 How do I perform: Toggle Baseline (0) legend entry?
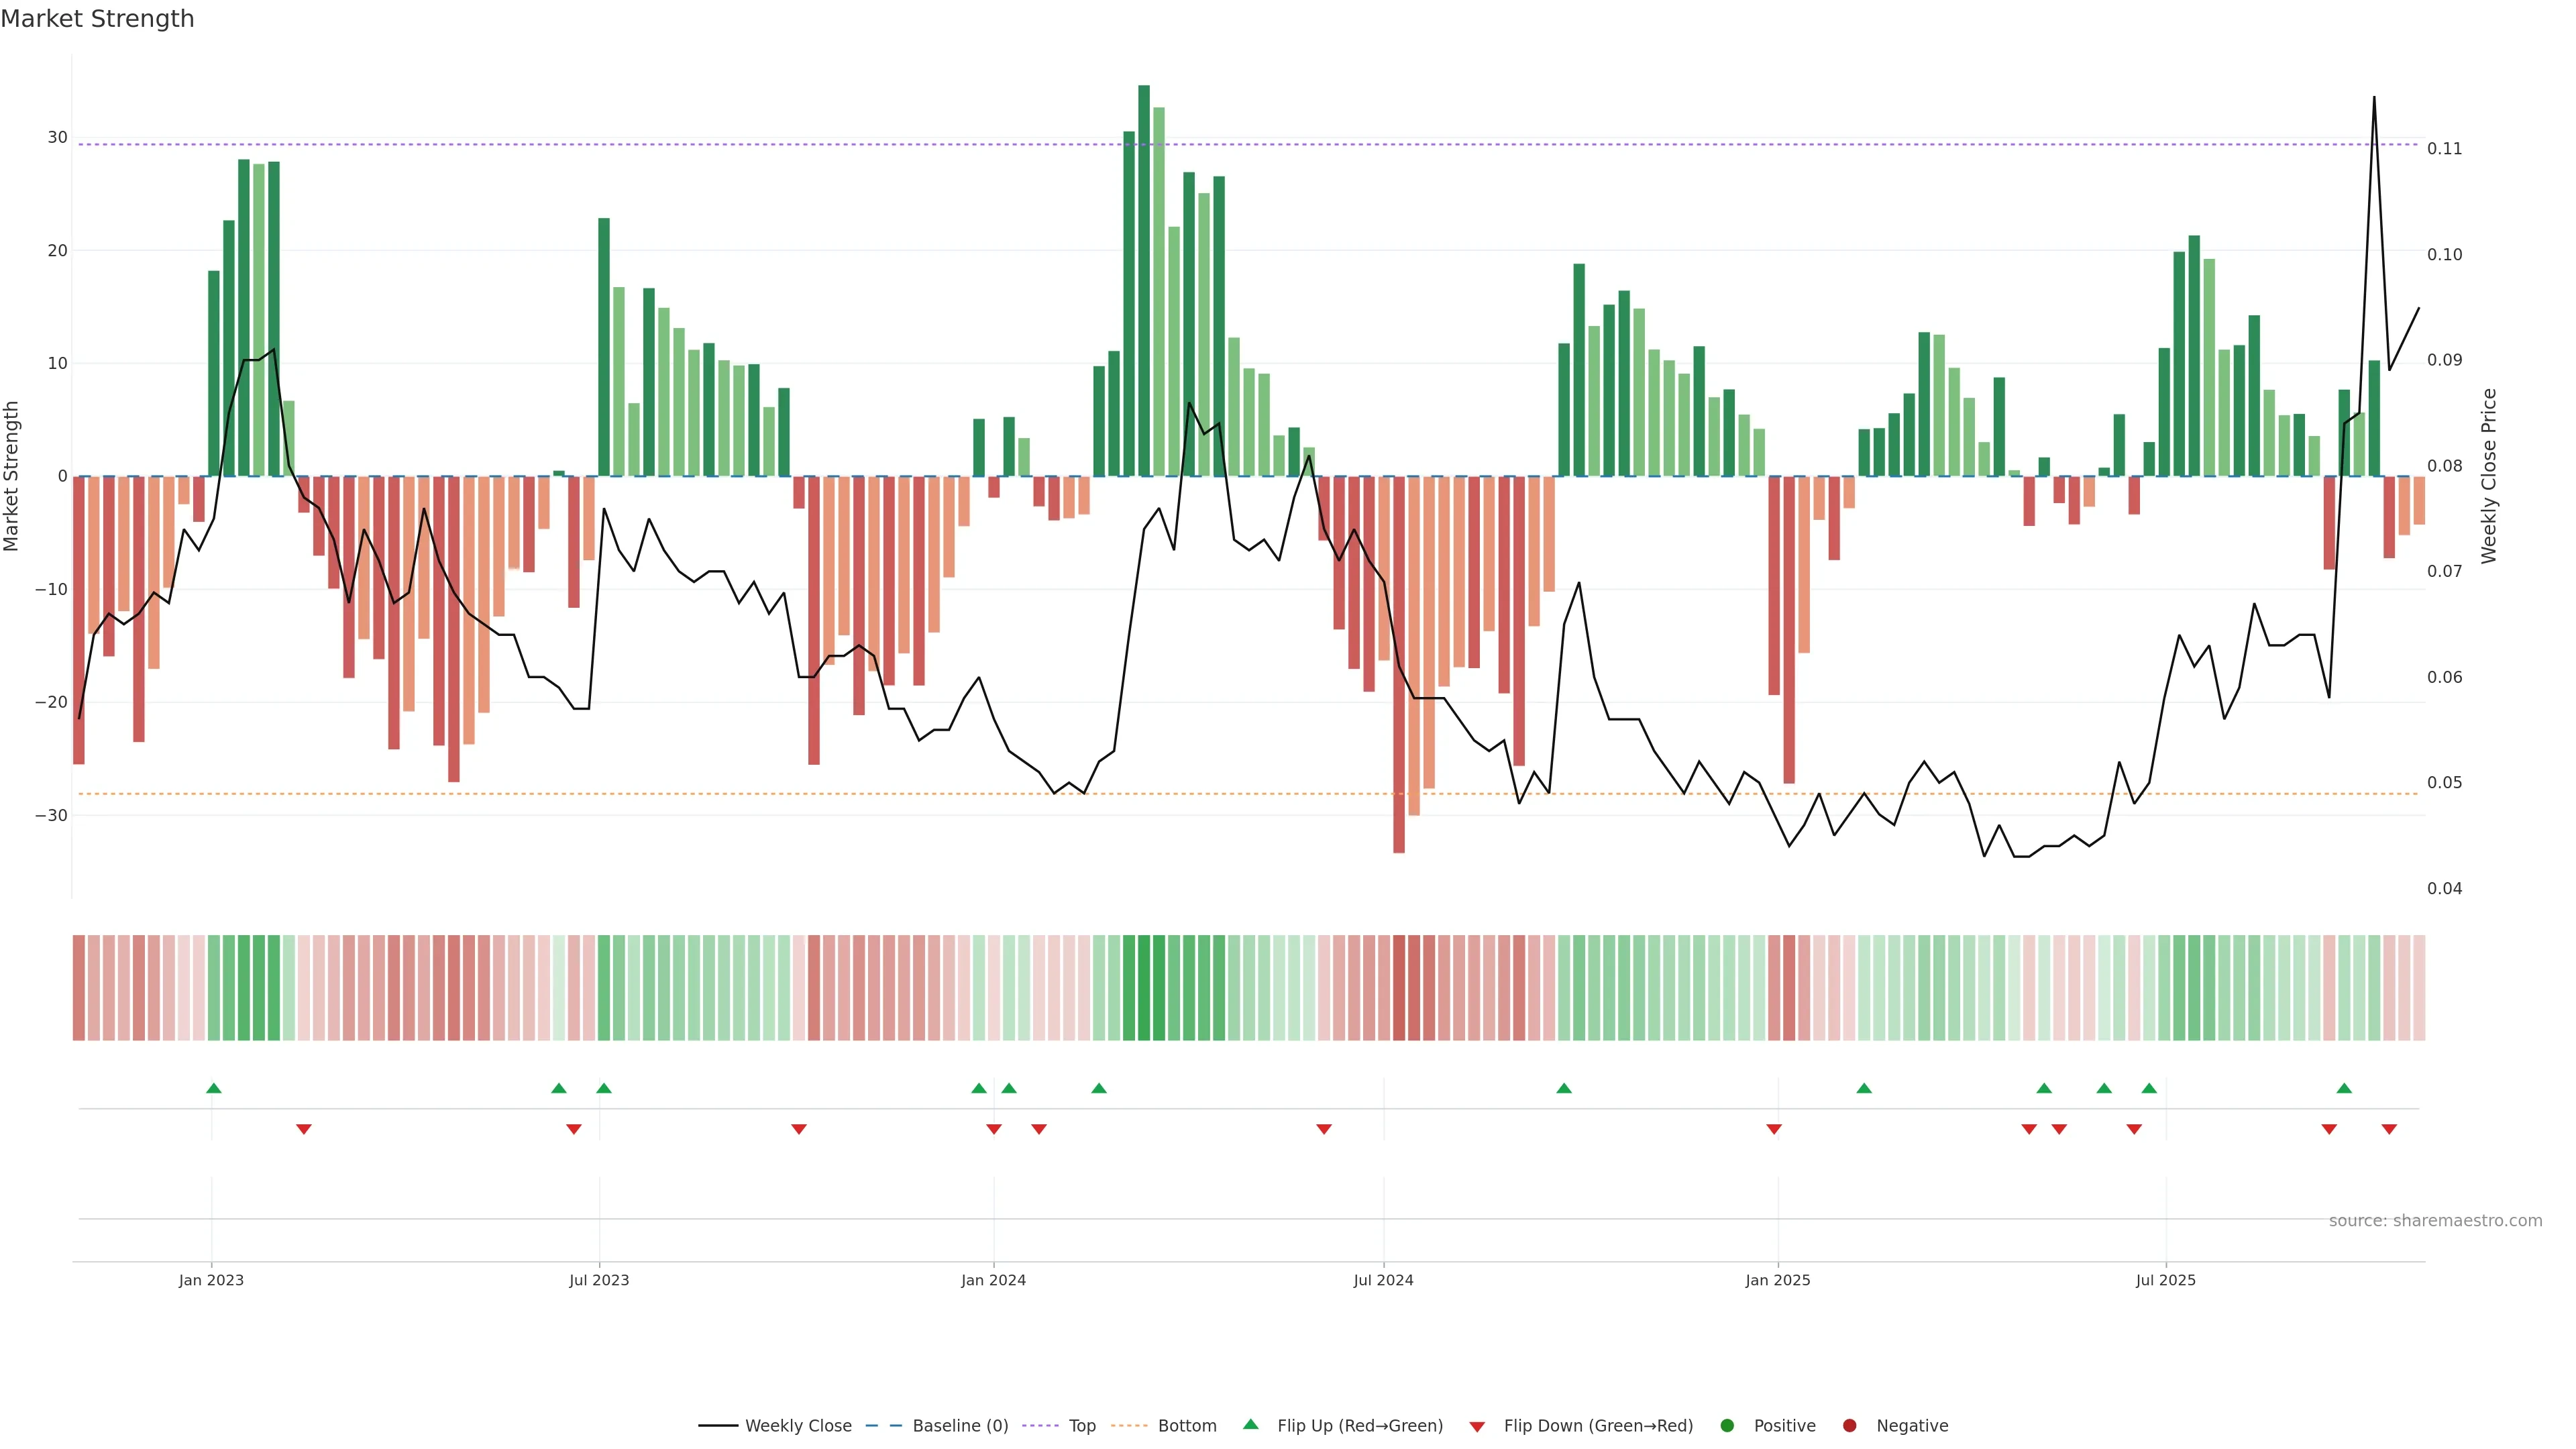point(959,1425)
